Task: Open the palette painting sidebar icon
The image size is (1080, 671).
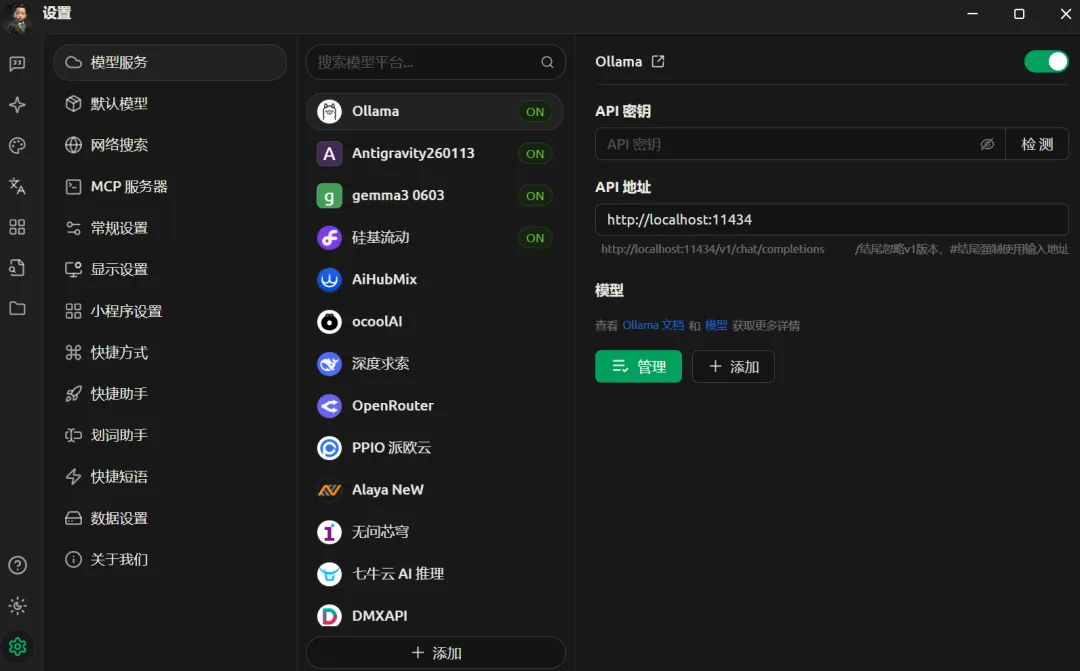Action: pos(17,145)
